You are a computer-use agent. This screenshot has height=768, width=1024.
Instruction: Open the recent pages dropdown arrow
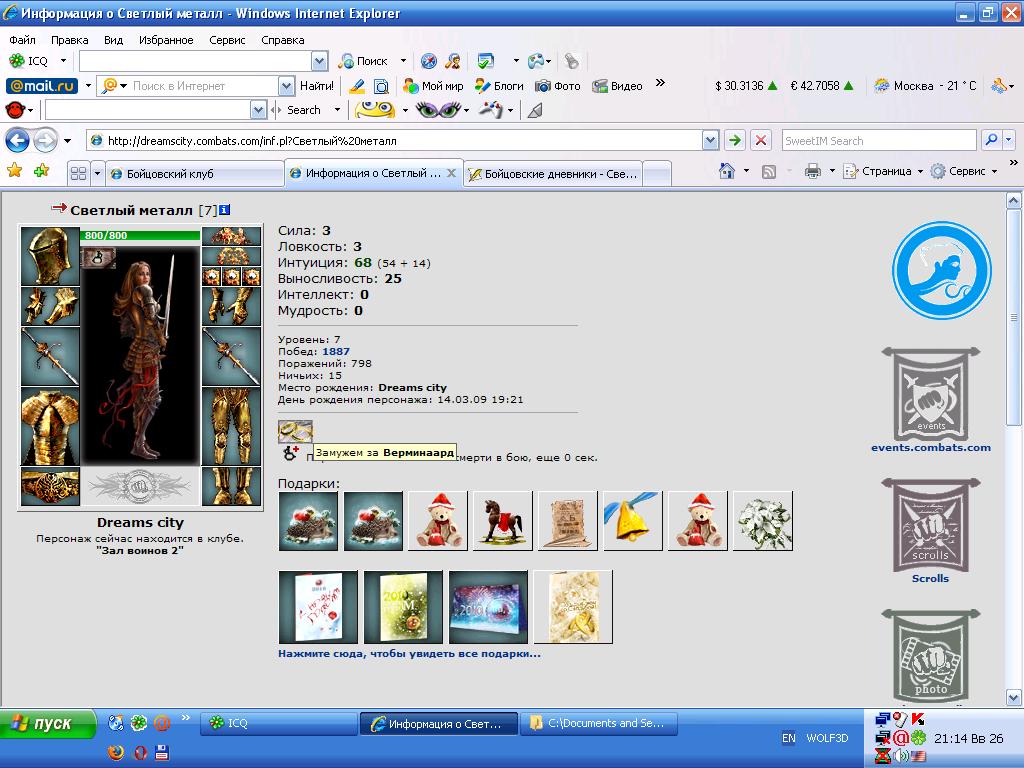click(67, 140)
